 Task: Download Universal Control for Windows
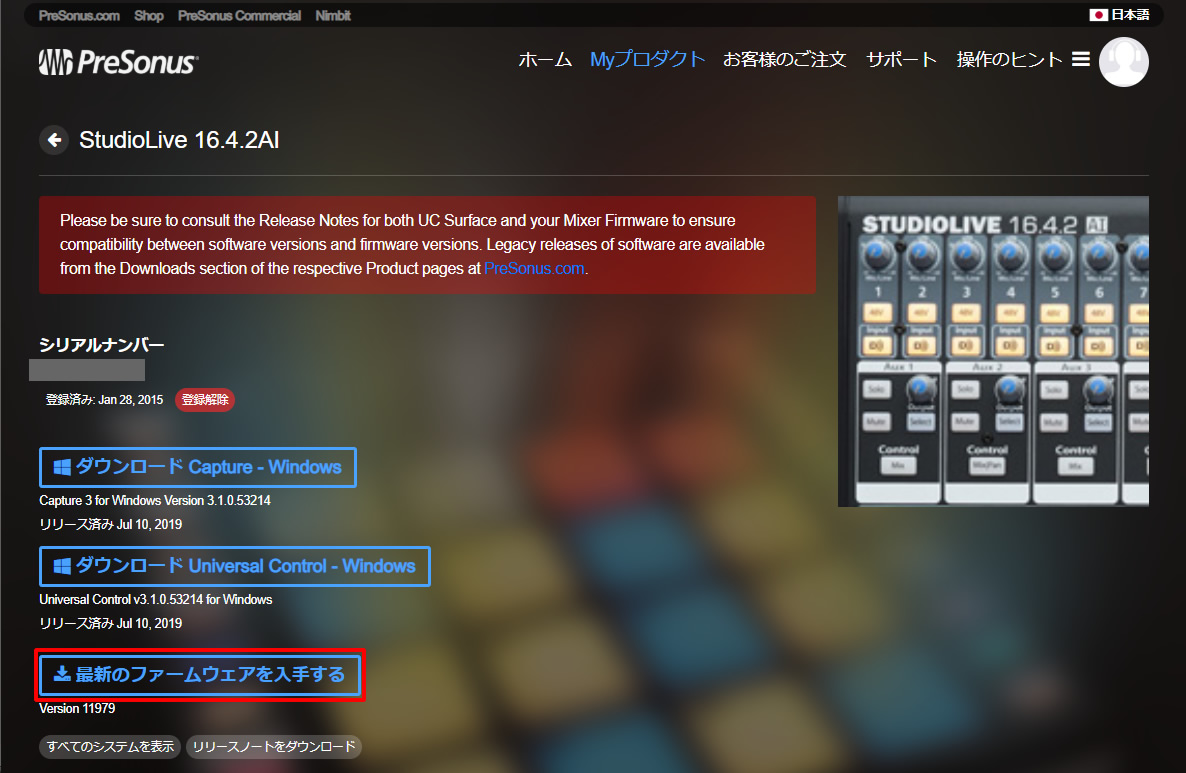point(235,566)
